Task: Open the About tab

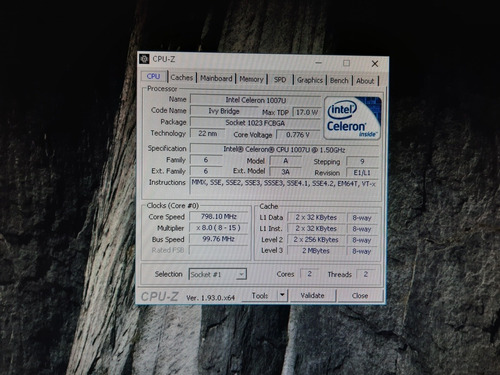Action: tap(365, 81)
